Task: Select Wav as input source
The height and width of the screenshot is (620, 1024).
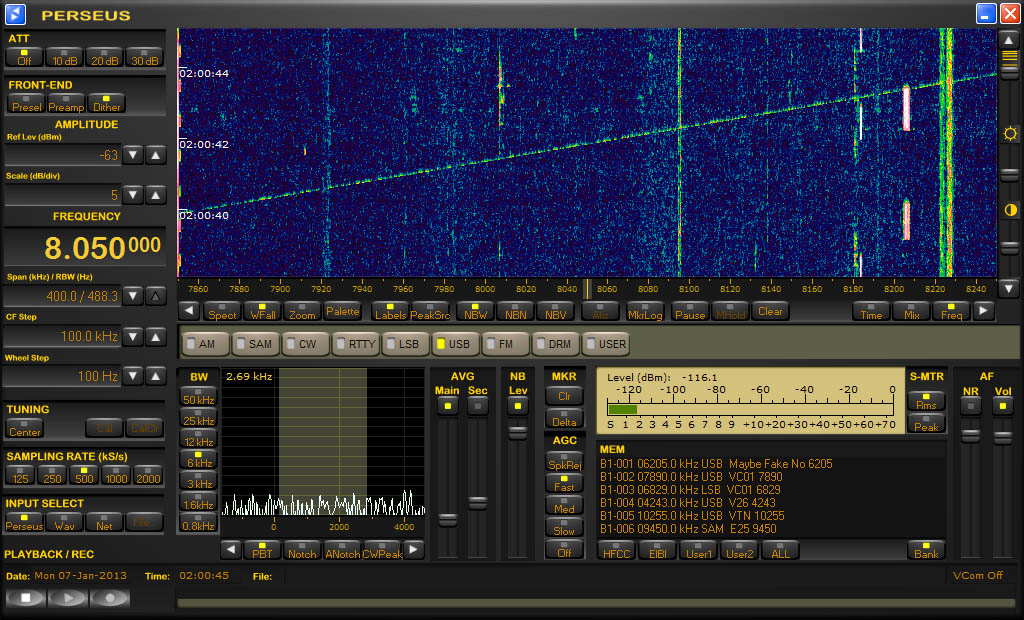Action: [x=64, y=522]
